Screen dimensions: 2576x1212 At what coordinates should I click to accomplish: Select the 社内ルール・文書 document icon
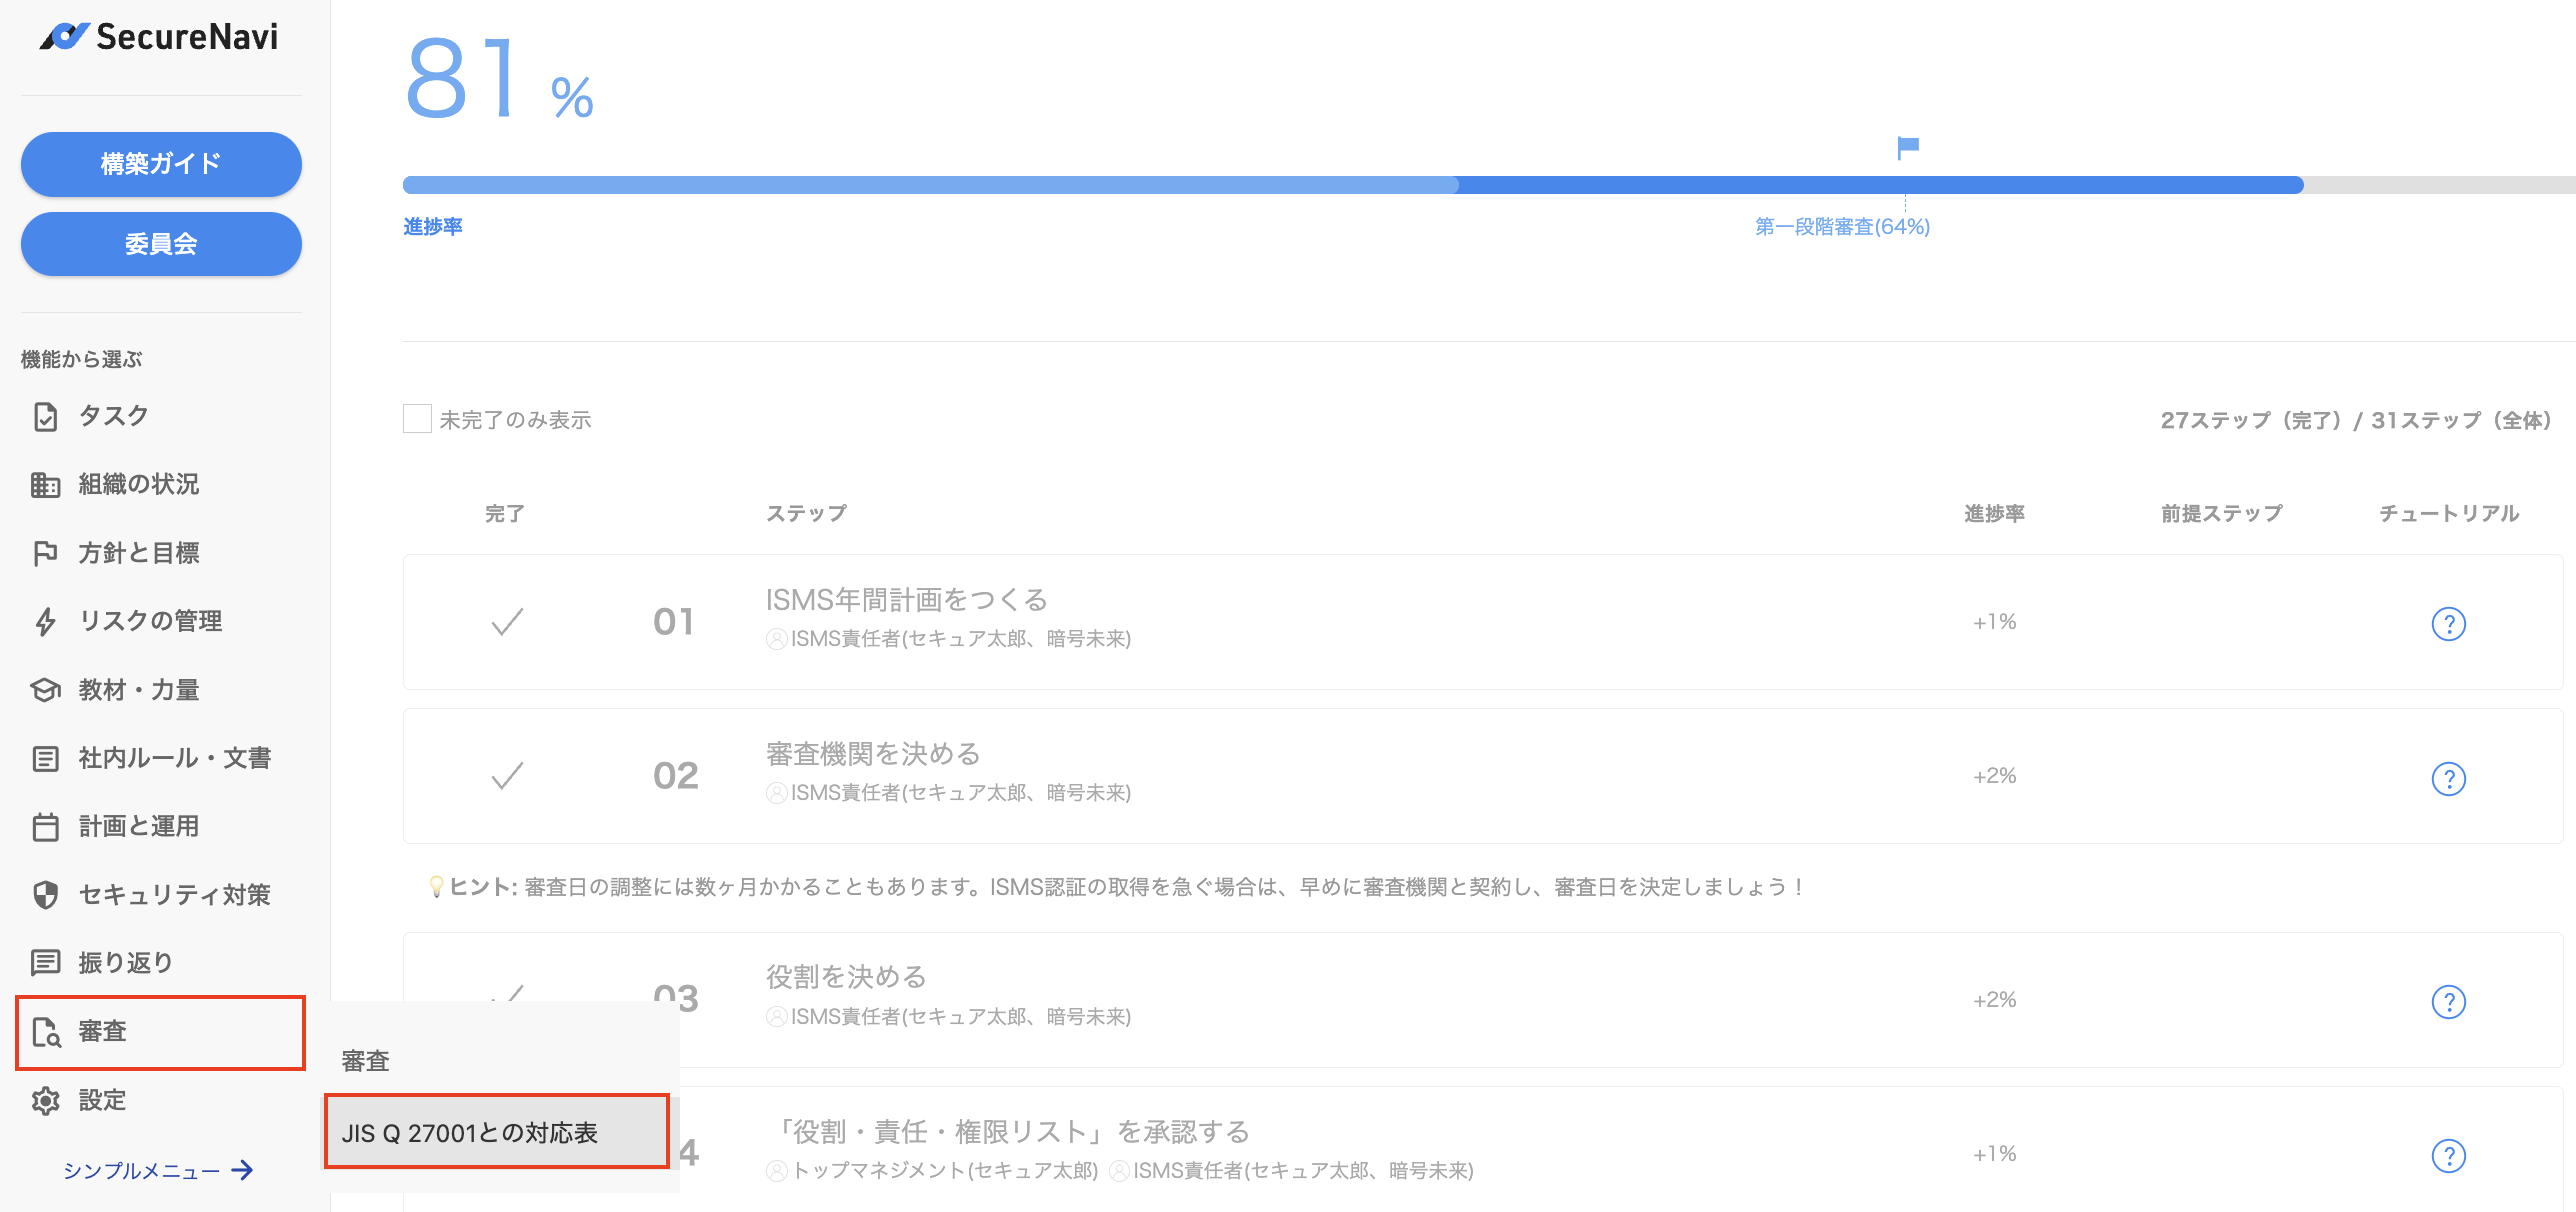[x=46, y=758]
